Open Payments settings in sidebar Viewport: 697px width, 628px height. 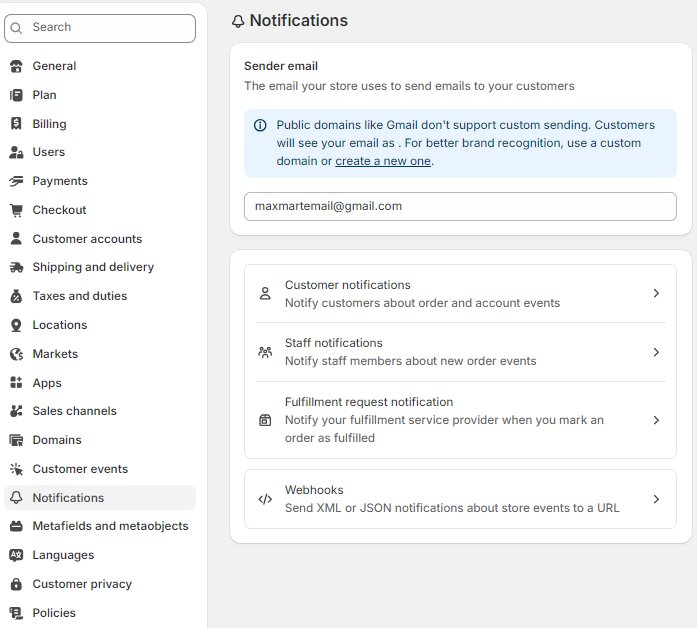pos(60,181)
